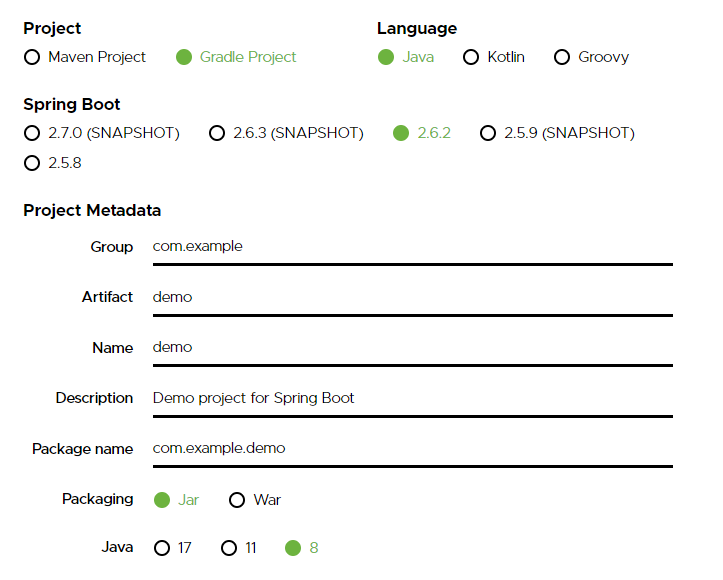Select Spring Boot version 2.6.2
The image size is (723, 580).
[401, 133]
